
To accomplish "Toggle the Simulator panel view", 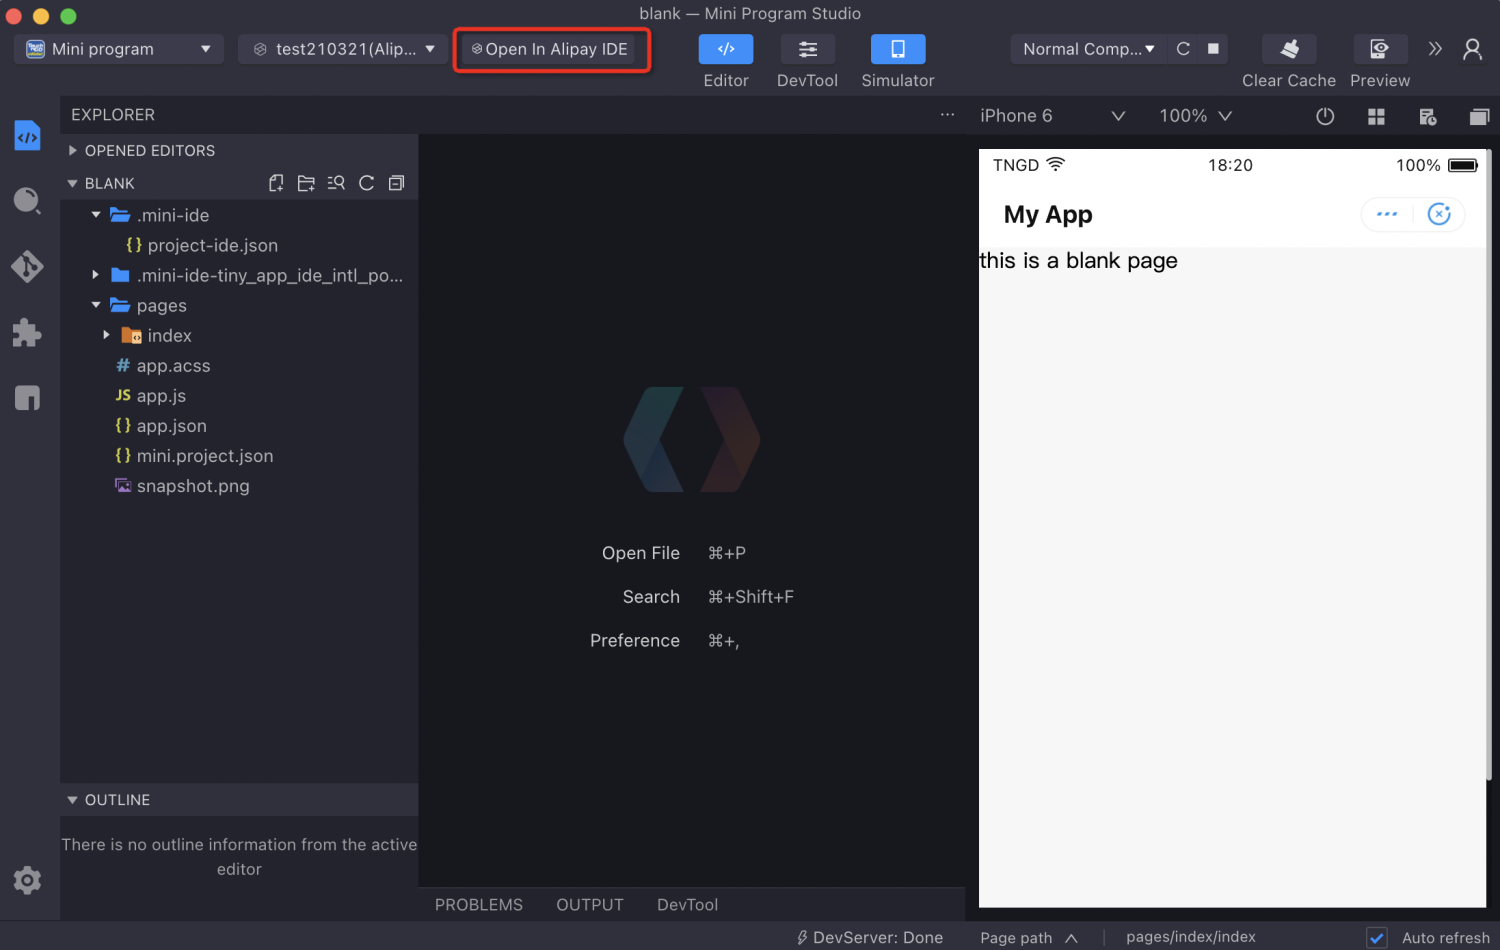I will [897, 49].
